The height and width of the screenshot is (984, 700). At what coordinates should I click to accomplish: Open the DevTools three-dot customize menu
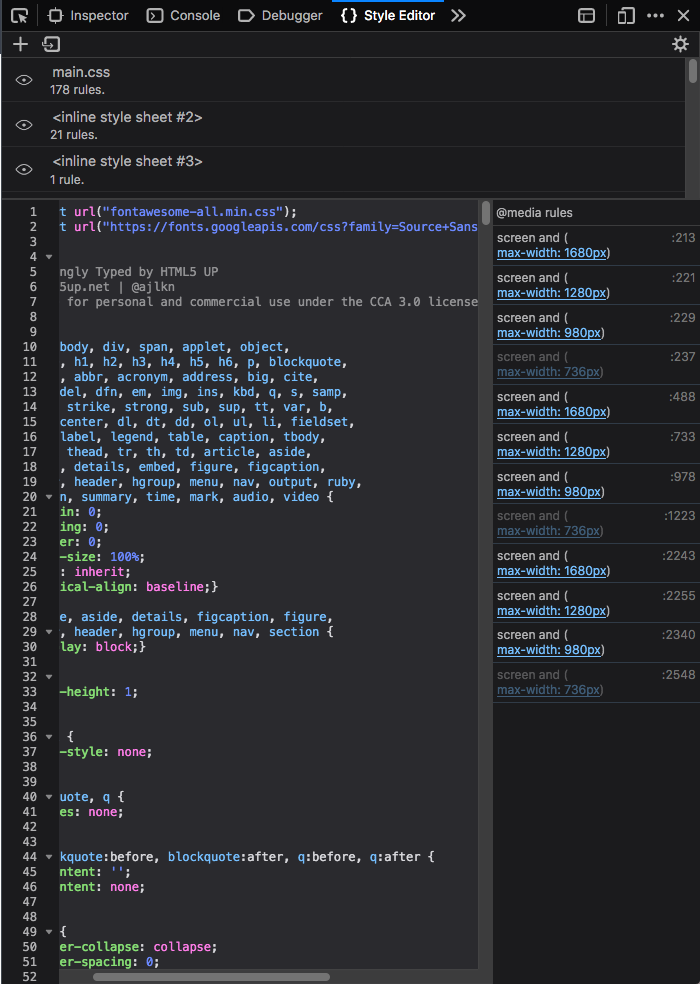click(655, 15)
